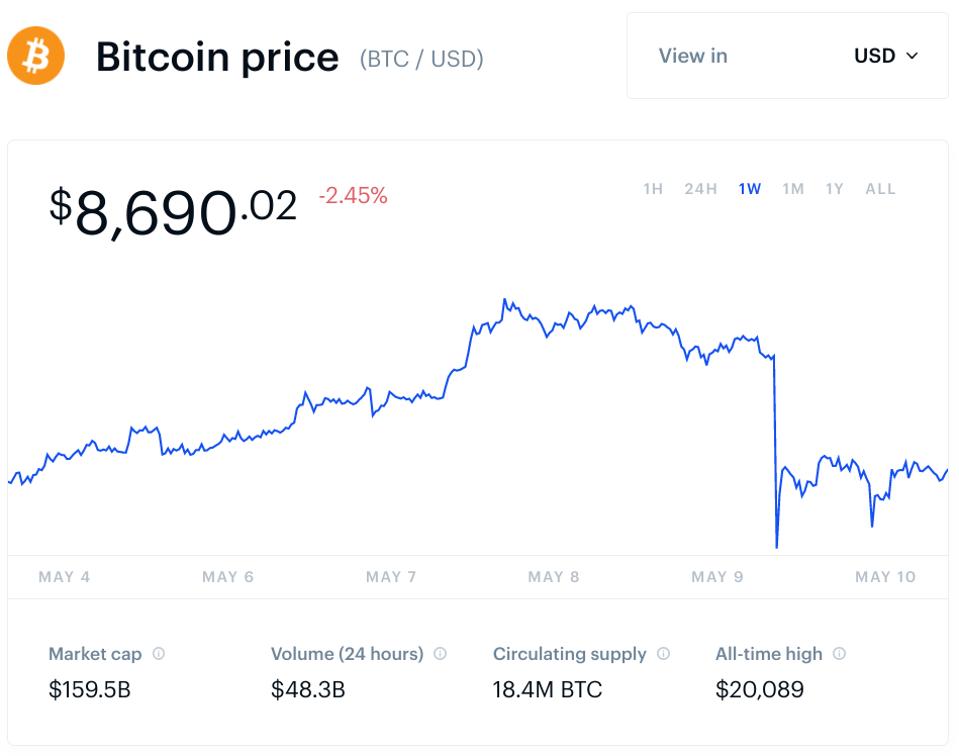Show the 1Y price chart
959x756 pixels.
(834, 189)
